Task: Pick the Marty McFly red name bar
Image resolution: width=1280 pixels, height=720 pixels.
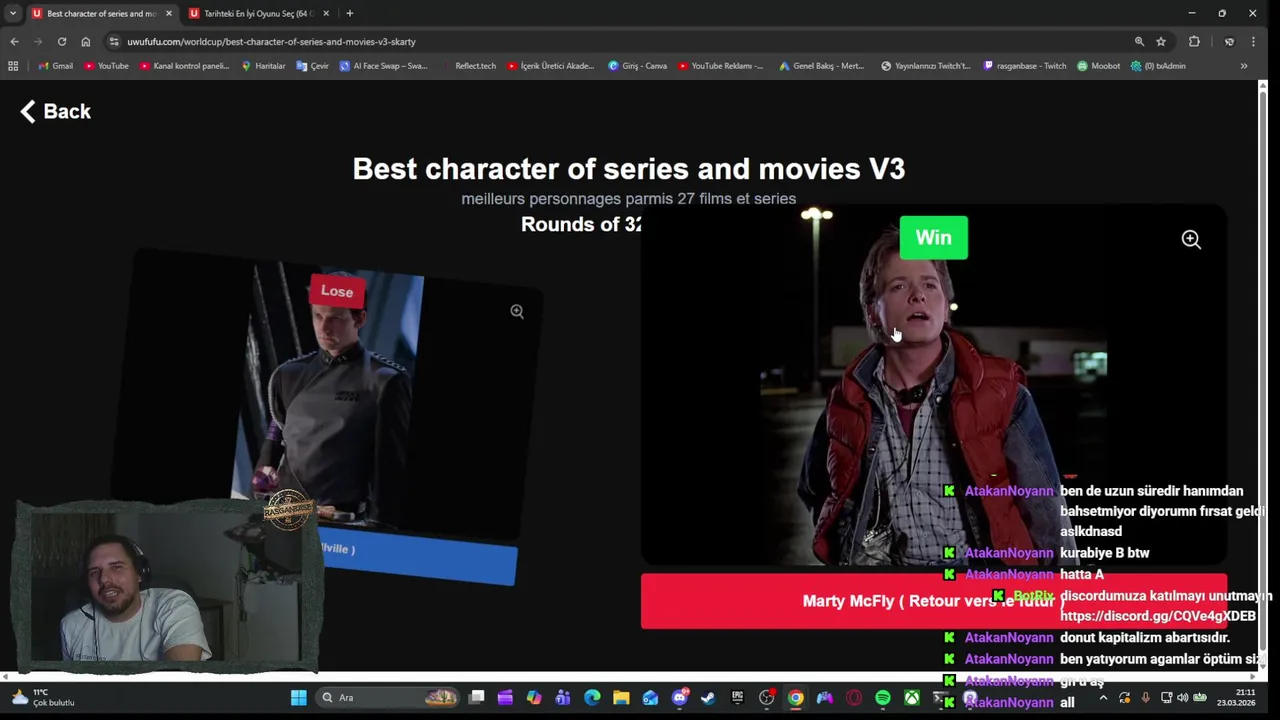Action: [x=933, y=601]
